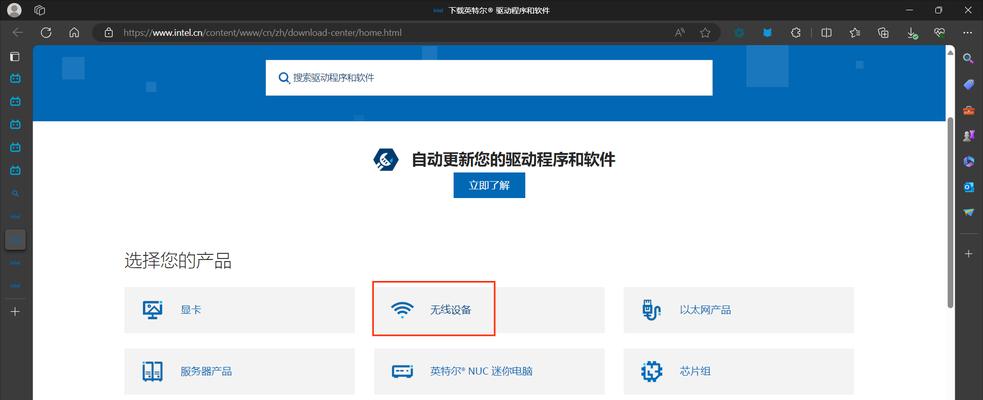Click the magnifier icon in the search box
Viewport: 983px width, 400px height.
click(x=284, y=78)
